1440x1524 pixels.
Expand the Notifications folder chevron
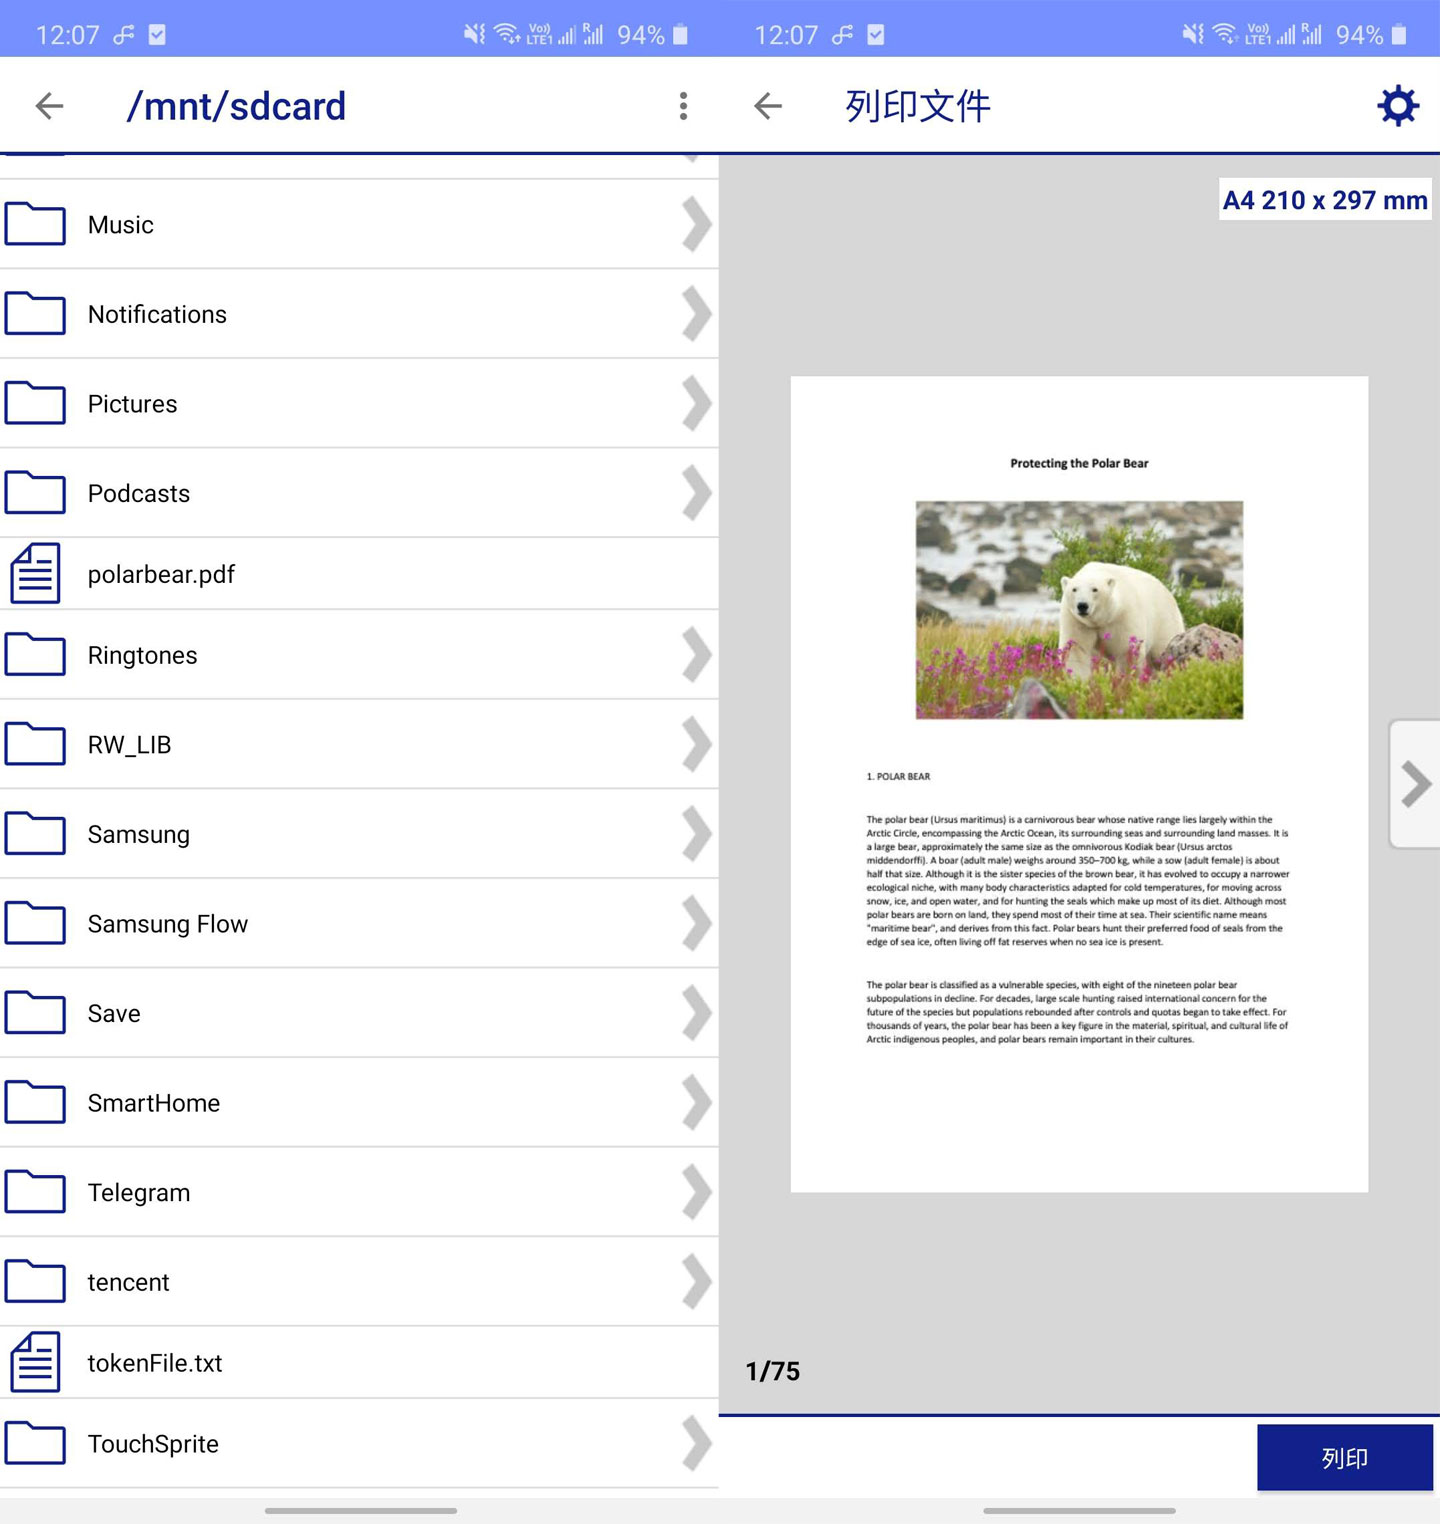pyautogui.click(x=696, y=313)
